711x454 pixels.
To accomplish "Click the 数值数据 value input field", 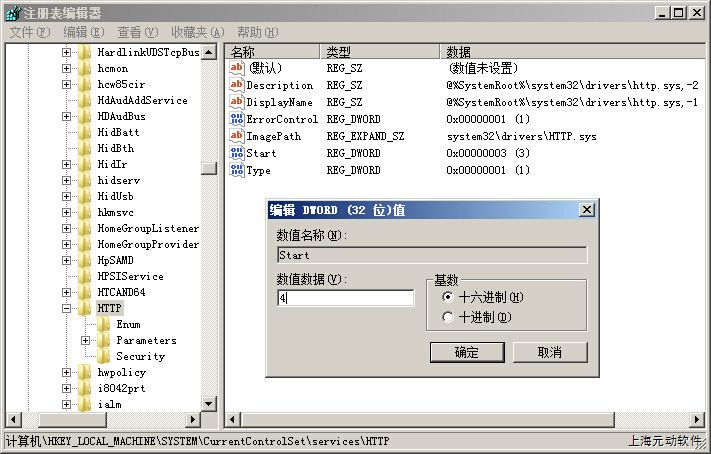I will [345, 298].
